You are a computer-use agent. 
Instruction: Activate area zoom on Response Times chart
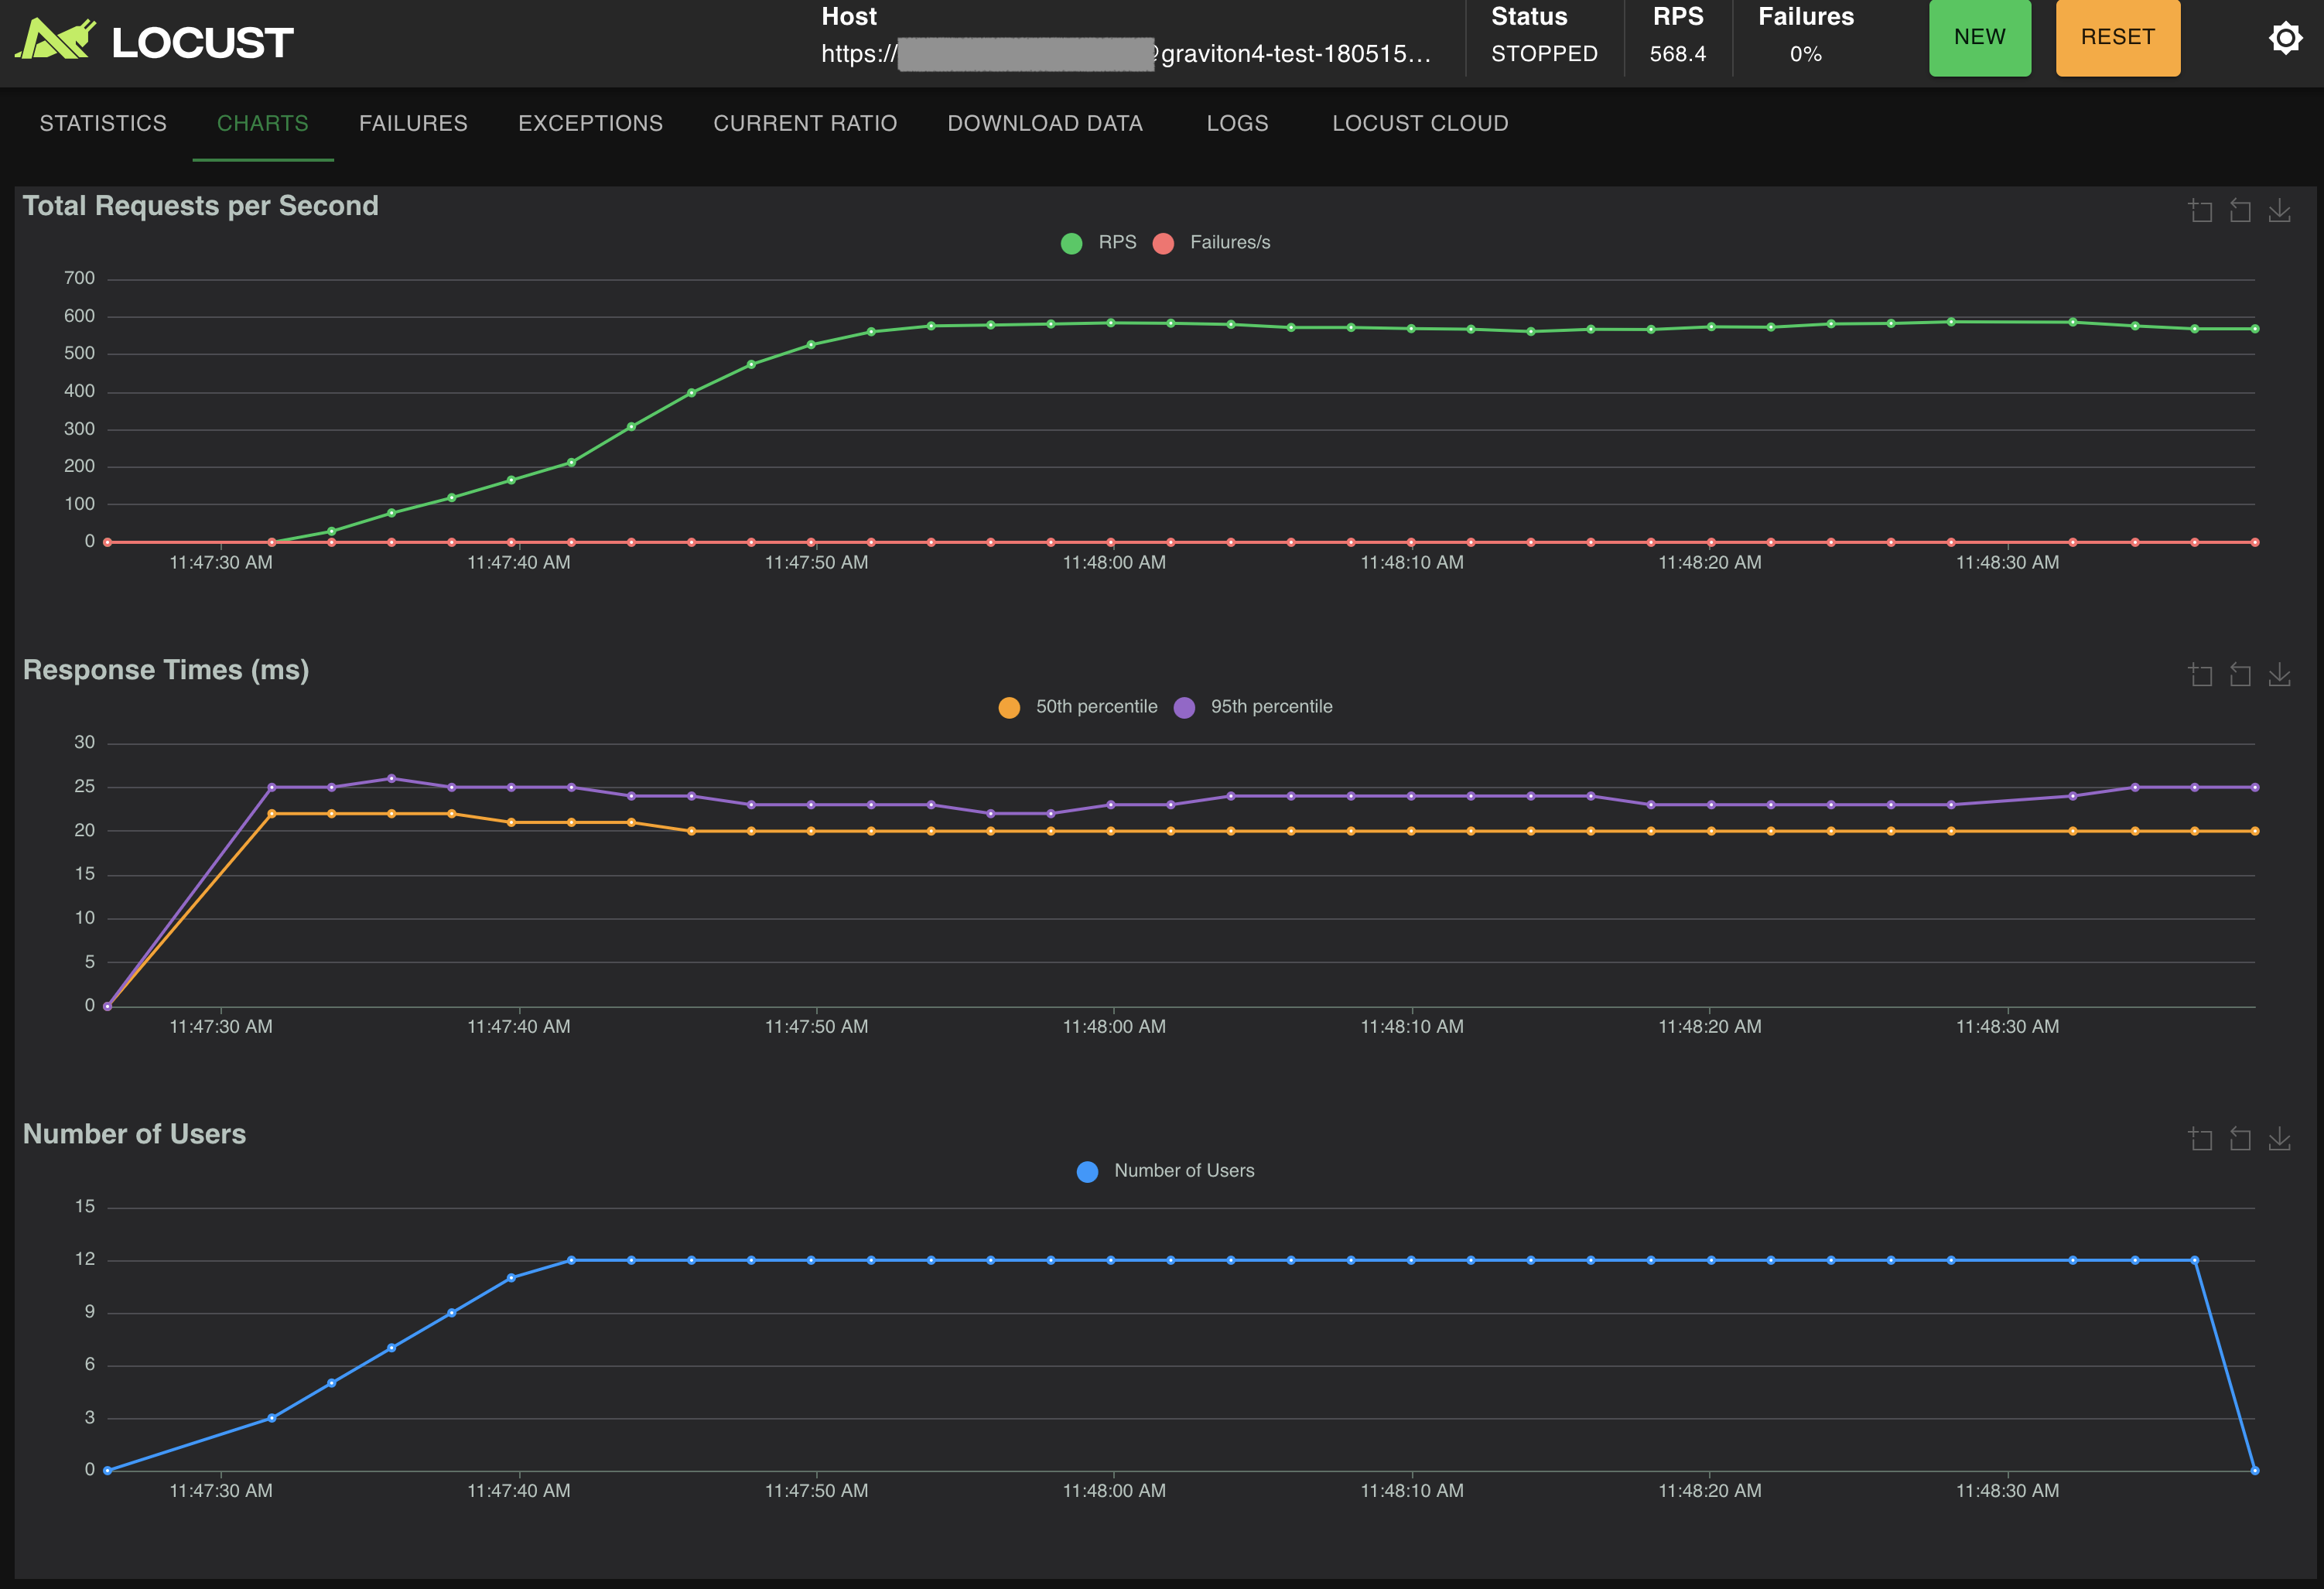click(2200, 674)
